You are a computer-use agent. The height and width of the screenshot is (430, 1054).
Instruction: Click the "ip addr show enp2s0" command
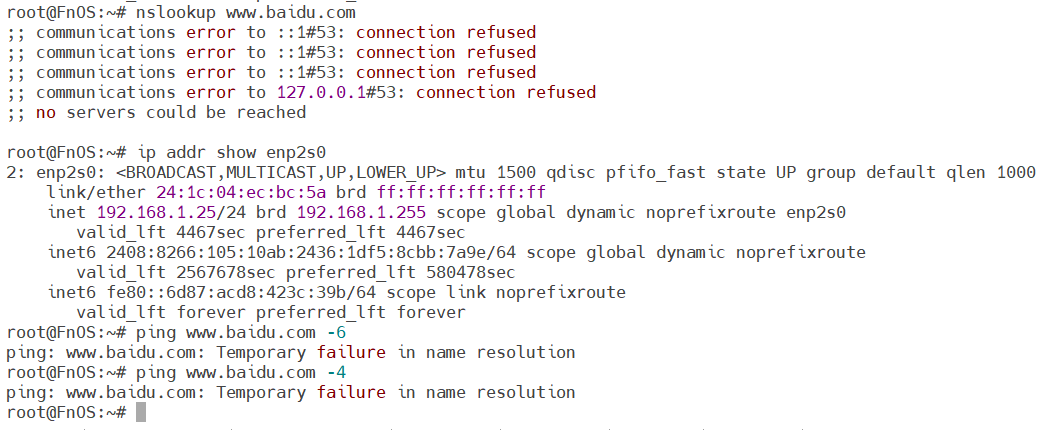(231, 152)
